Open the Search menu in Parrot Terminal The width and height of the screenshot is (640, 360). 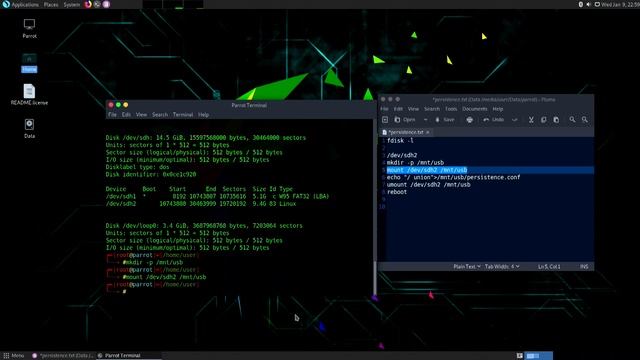pos(160,115)
